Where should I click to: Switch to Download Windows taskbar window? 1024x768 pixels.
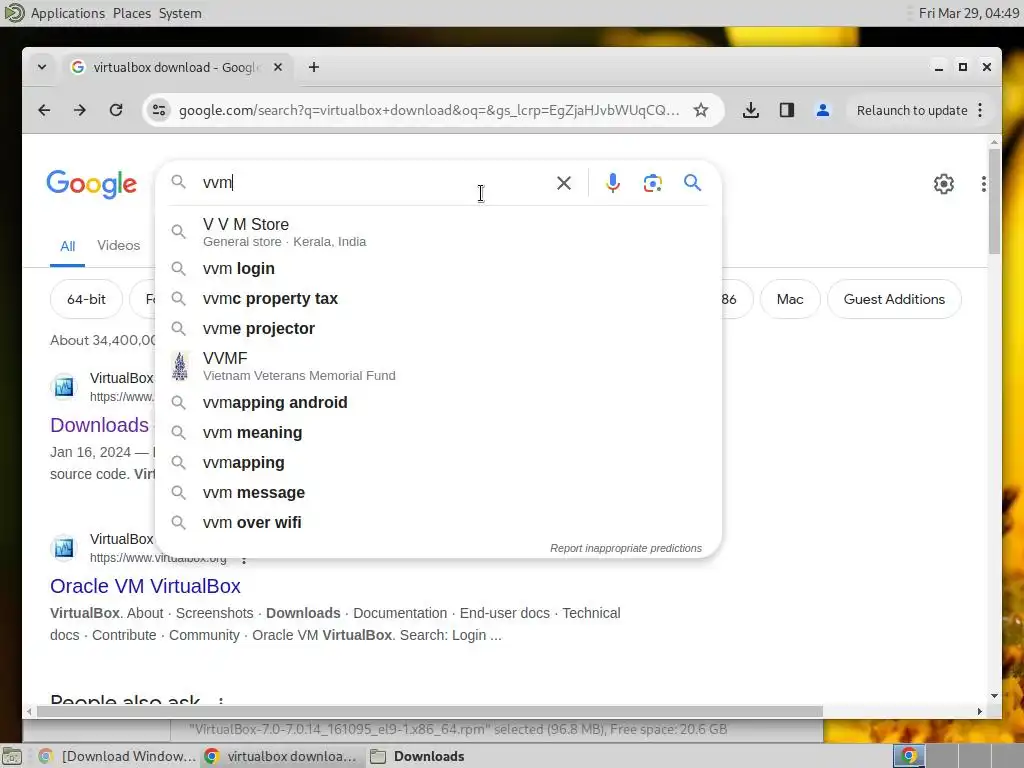point(118,756)
